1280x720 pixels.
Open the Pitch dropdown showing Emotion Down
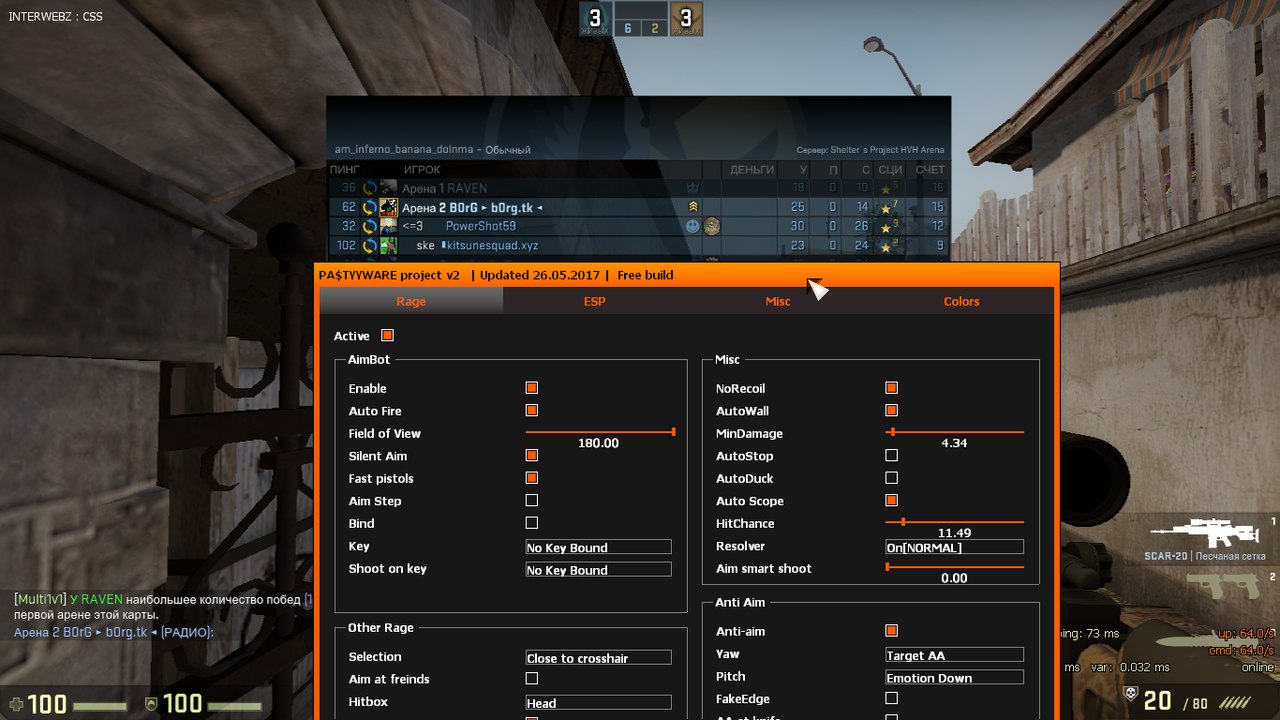pos(953,677)
